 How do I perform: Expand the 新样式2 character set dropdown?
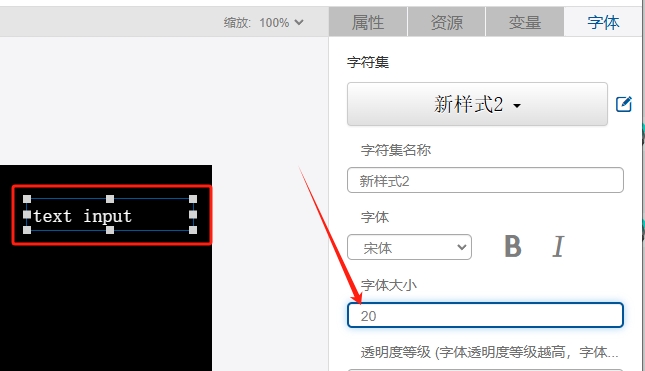click(x=477, y=104)
